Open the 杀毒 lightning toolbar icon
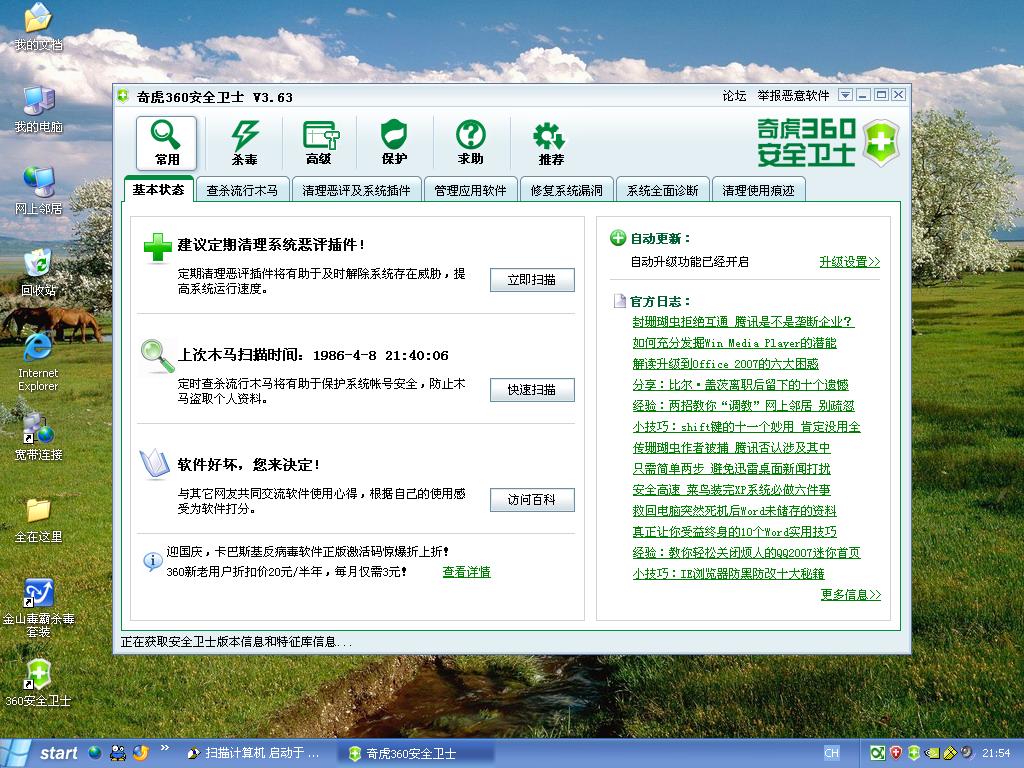Image resolution: width=1024 pixels, height=768 pixels. 244,142
